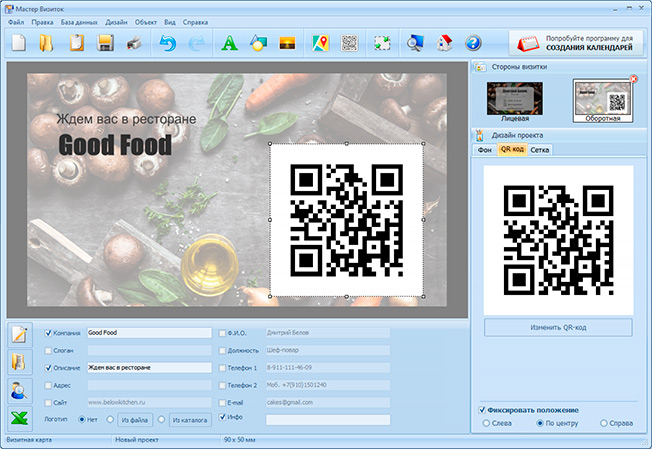Viewport: 652px width, 449px height.
Task: Click the clipboard templates icon
Action: pos(77,43)
